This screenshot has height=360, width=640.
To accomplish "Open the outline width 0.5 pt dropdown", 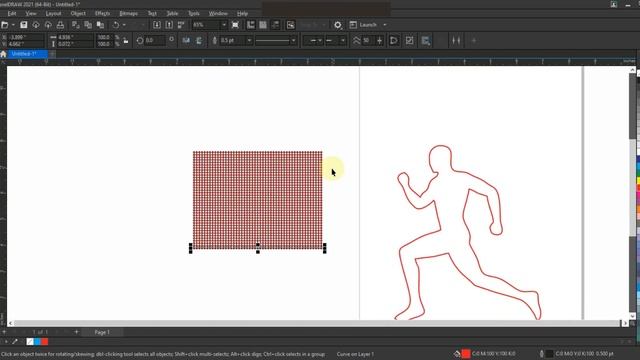I will click(x=249, y=40).
